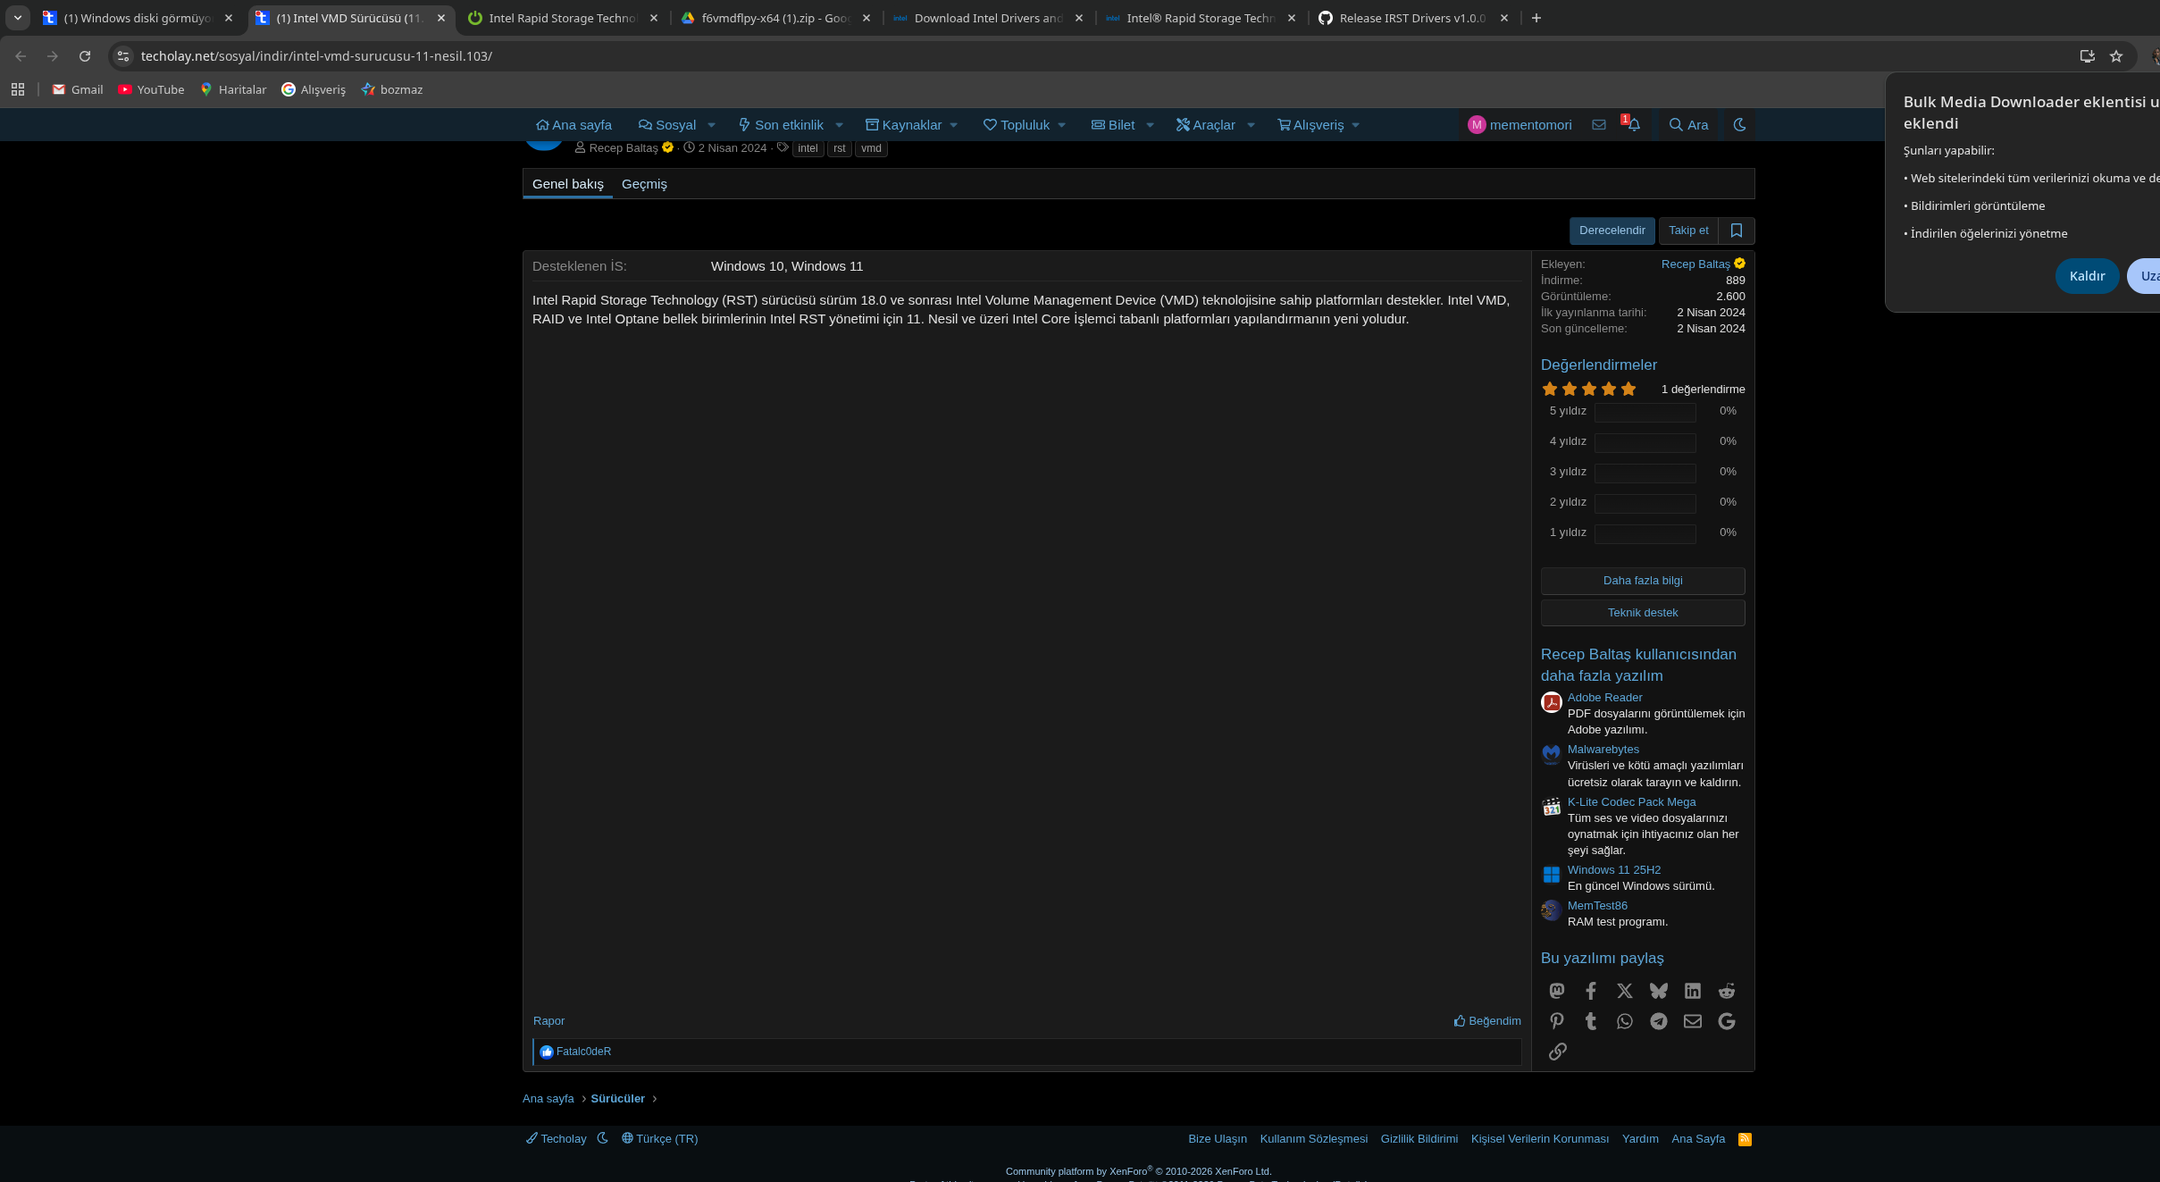Open RSS feed icon in footer
Image resolution: width=2160 pixels, height=1182 pixels.
tap(1745, 1139)
